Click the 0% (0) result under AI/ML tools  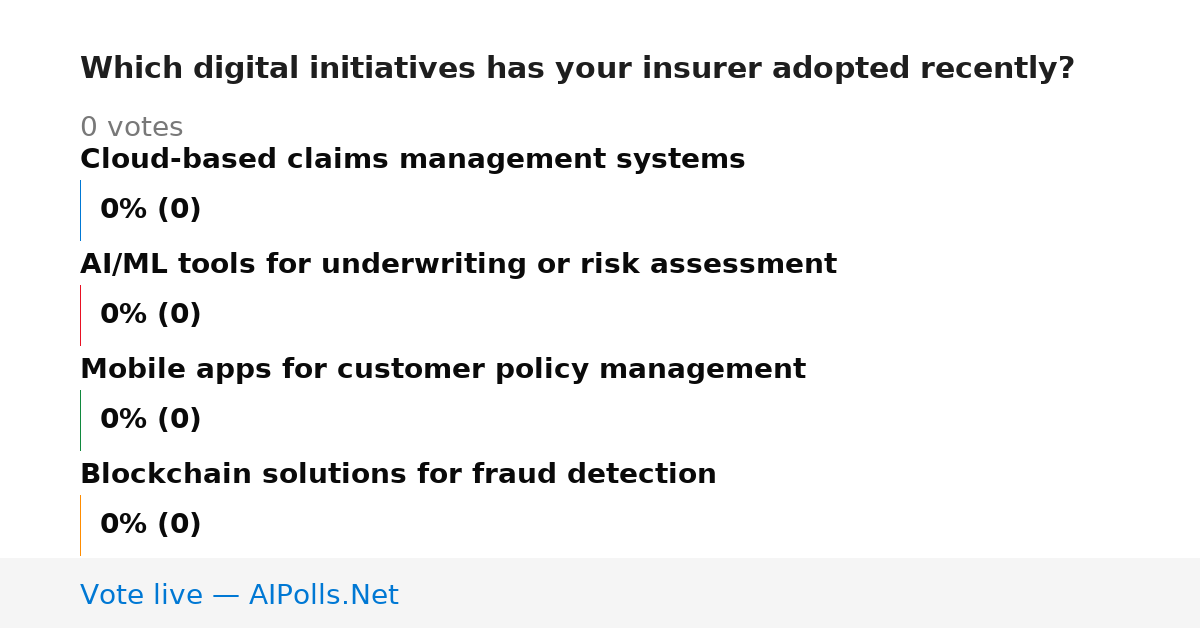[x=151, y=315]
